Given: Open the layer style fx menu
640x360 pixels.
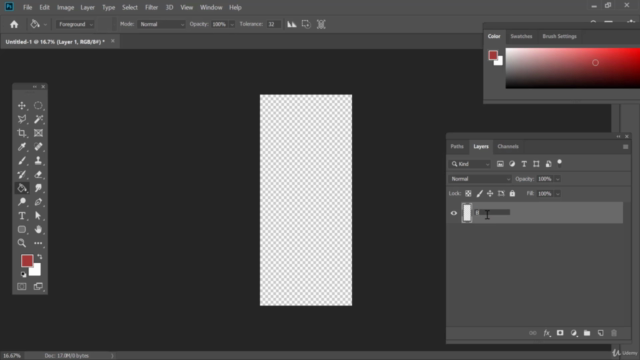Looking at the screenshot, I should tap(547, 333).
